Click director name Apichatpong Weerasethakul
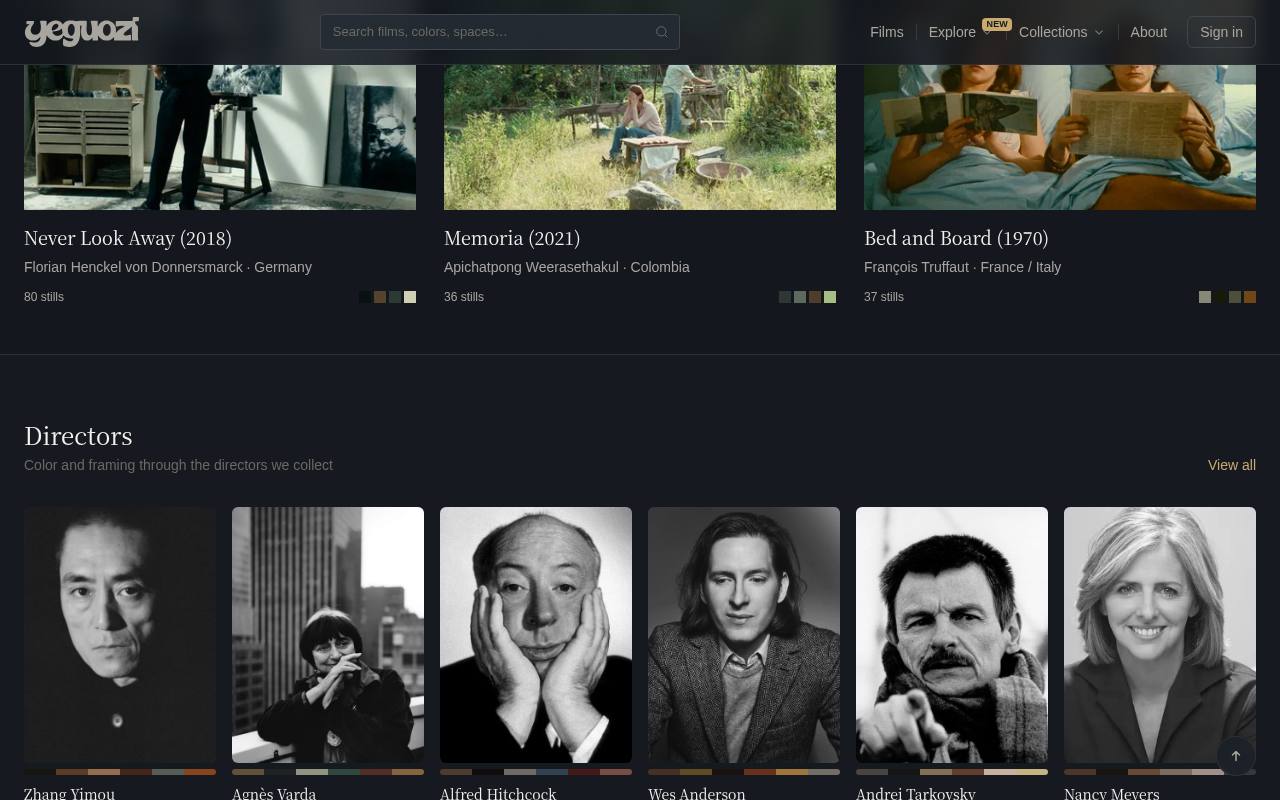The image size is (1280, 800). tap(531, 267)
